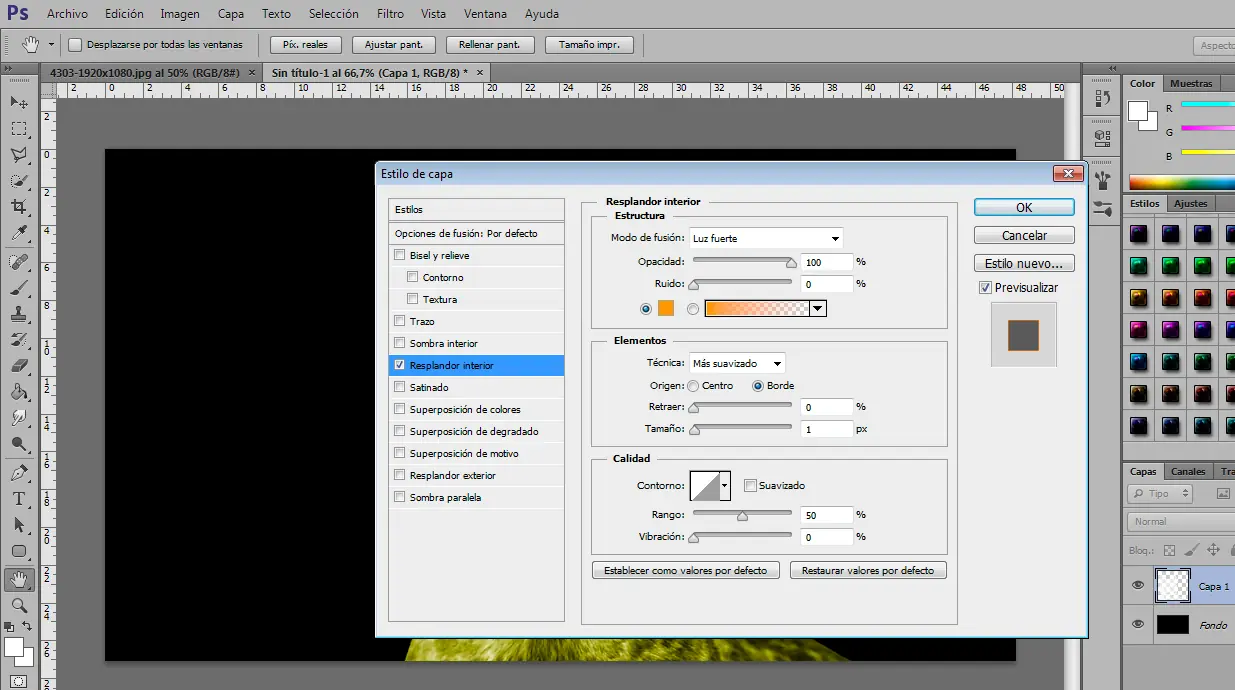Select the Quick Selection tool
The width and height of the screenshot is (1235, 690).
19,181
